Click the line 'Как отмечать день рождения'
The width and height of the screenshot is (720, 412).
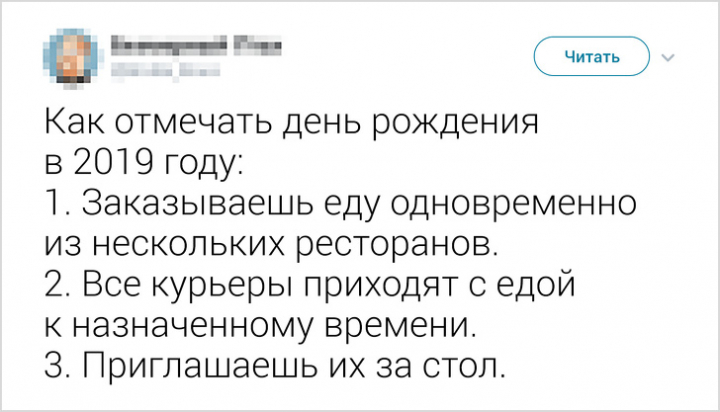(292, 123)
